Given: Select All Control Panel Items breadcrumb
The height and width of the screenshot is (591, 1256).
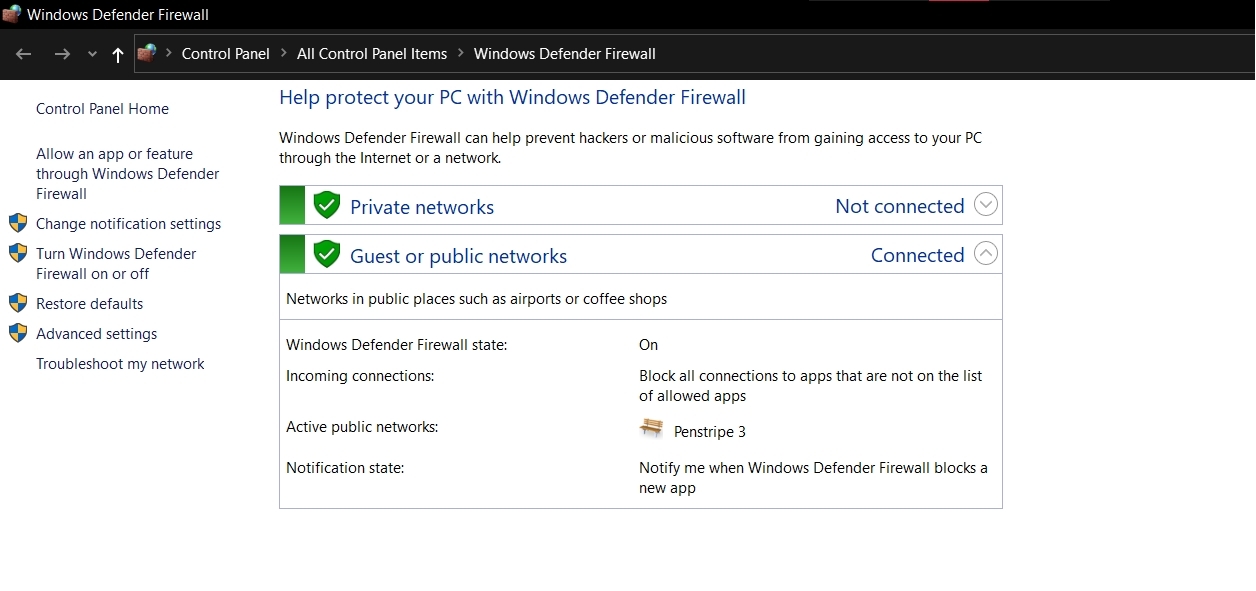Looking at the screenshot, I should (371, 54).
